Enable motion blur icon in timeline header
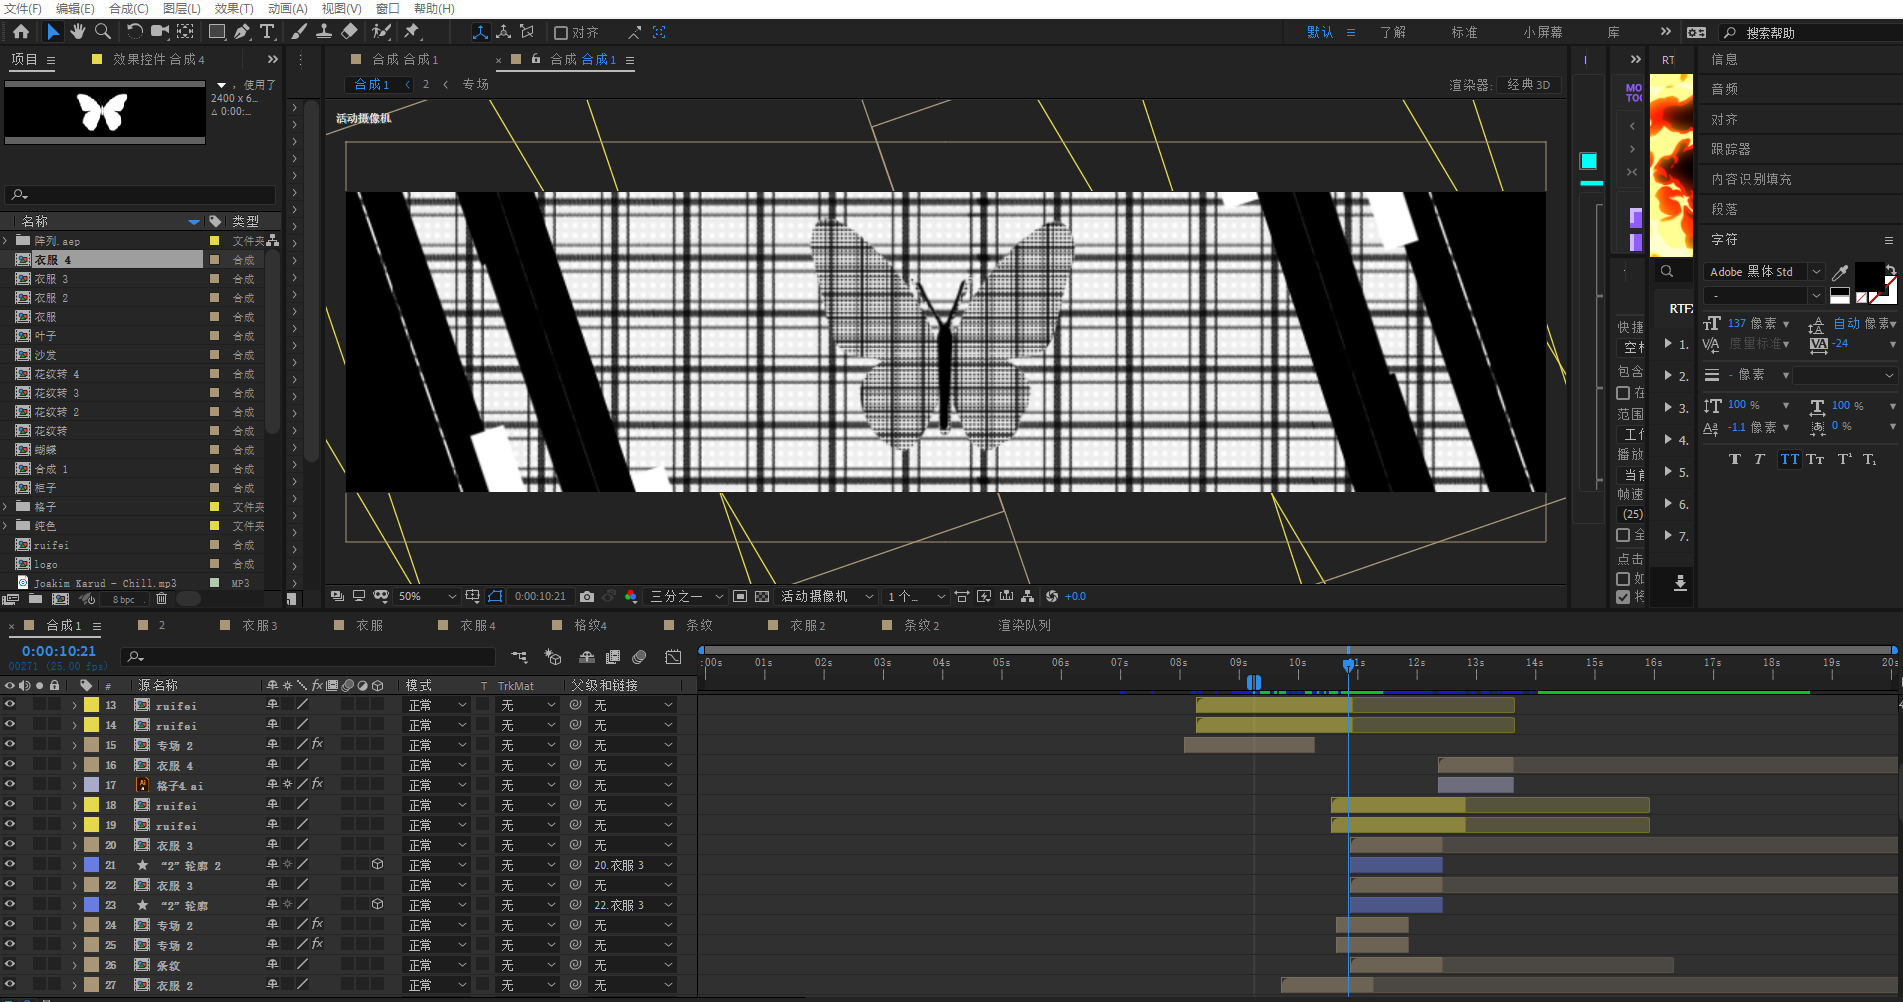Image resolution: width=1903 pixels, height=1002 pixels. [639, 657]
